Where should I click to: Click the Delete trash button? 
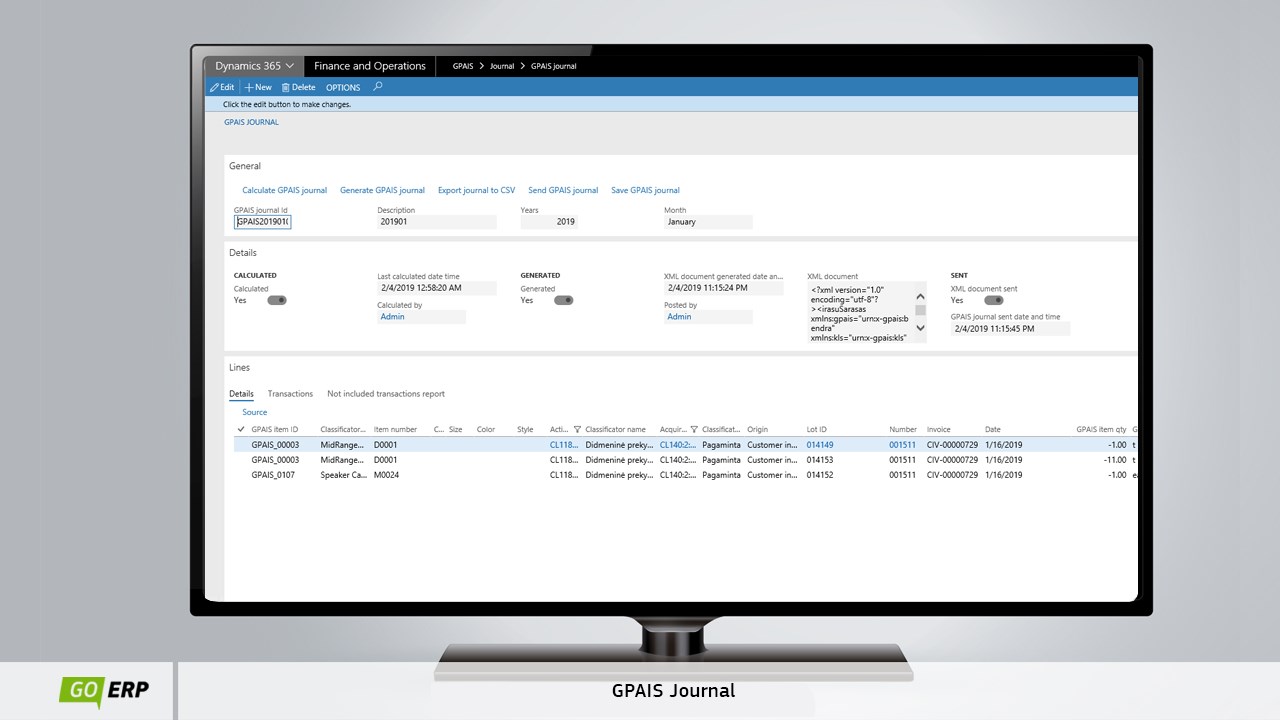pos(298,87)
